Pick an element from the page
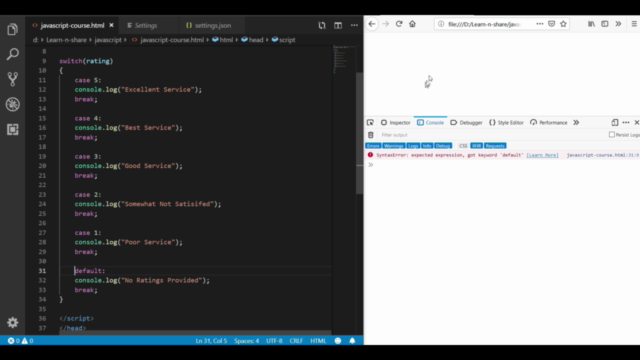The width and height of the screenshot is (640, 360). pos(370,122)
